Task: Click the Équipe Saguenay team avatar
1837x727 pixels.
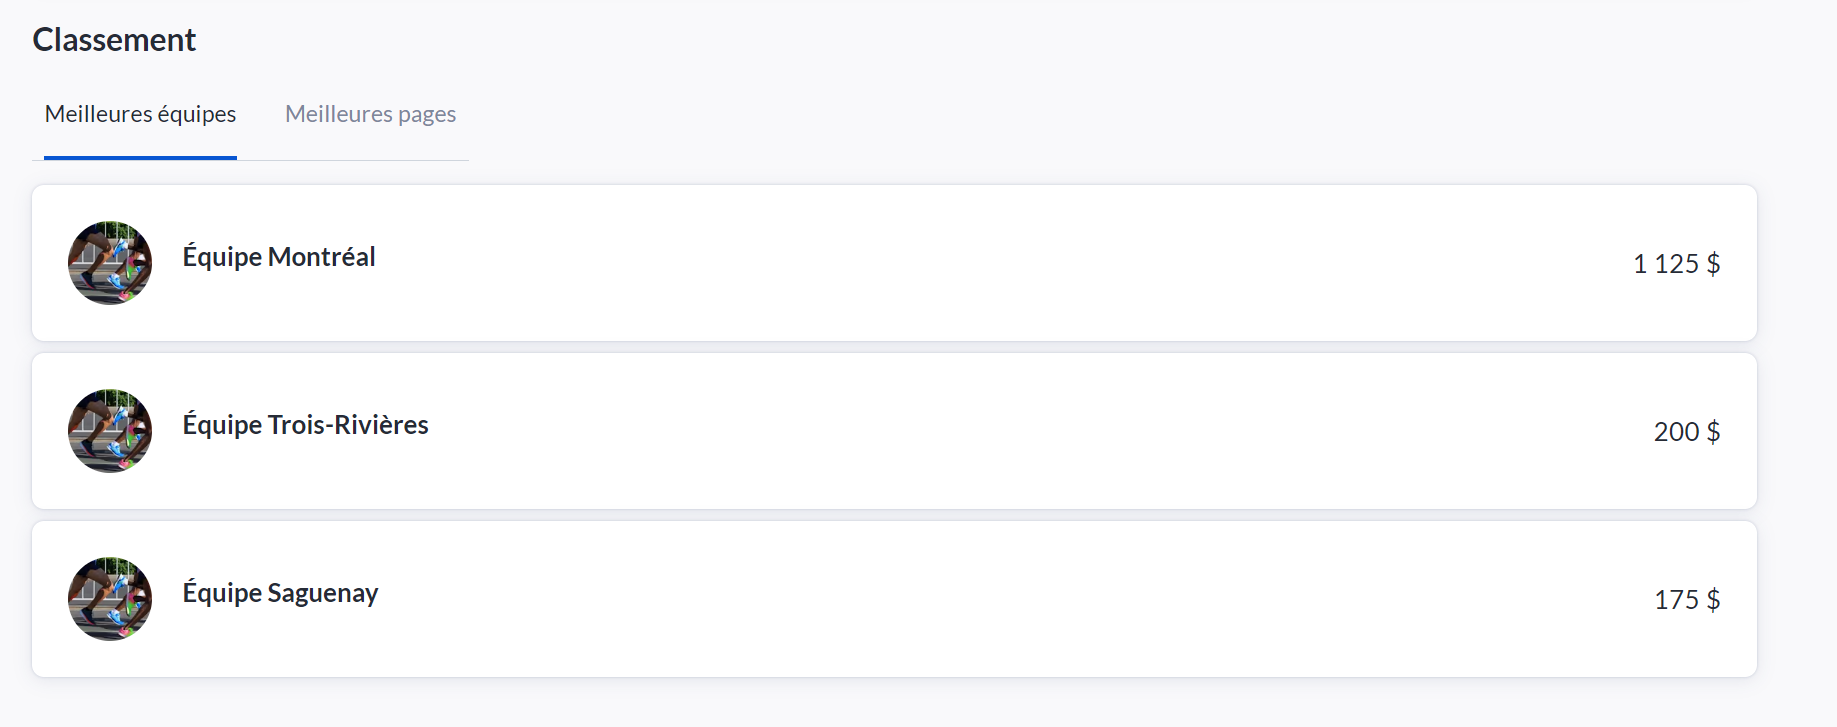Action: (x=110, y=599)
